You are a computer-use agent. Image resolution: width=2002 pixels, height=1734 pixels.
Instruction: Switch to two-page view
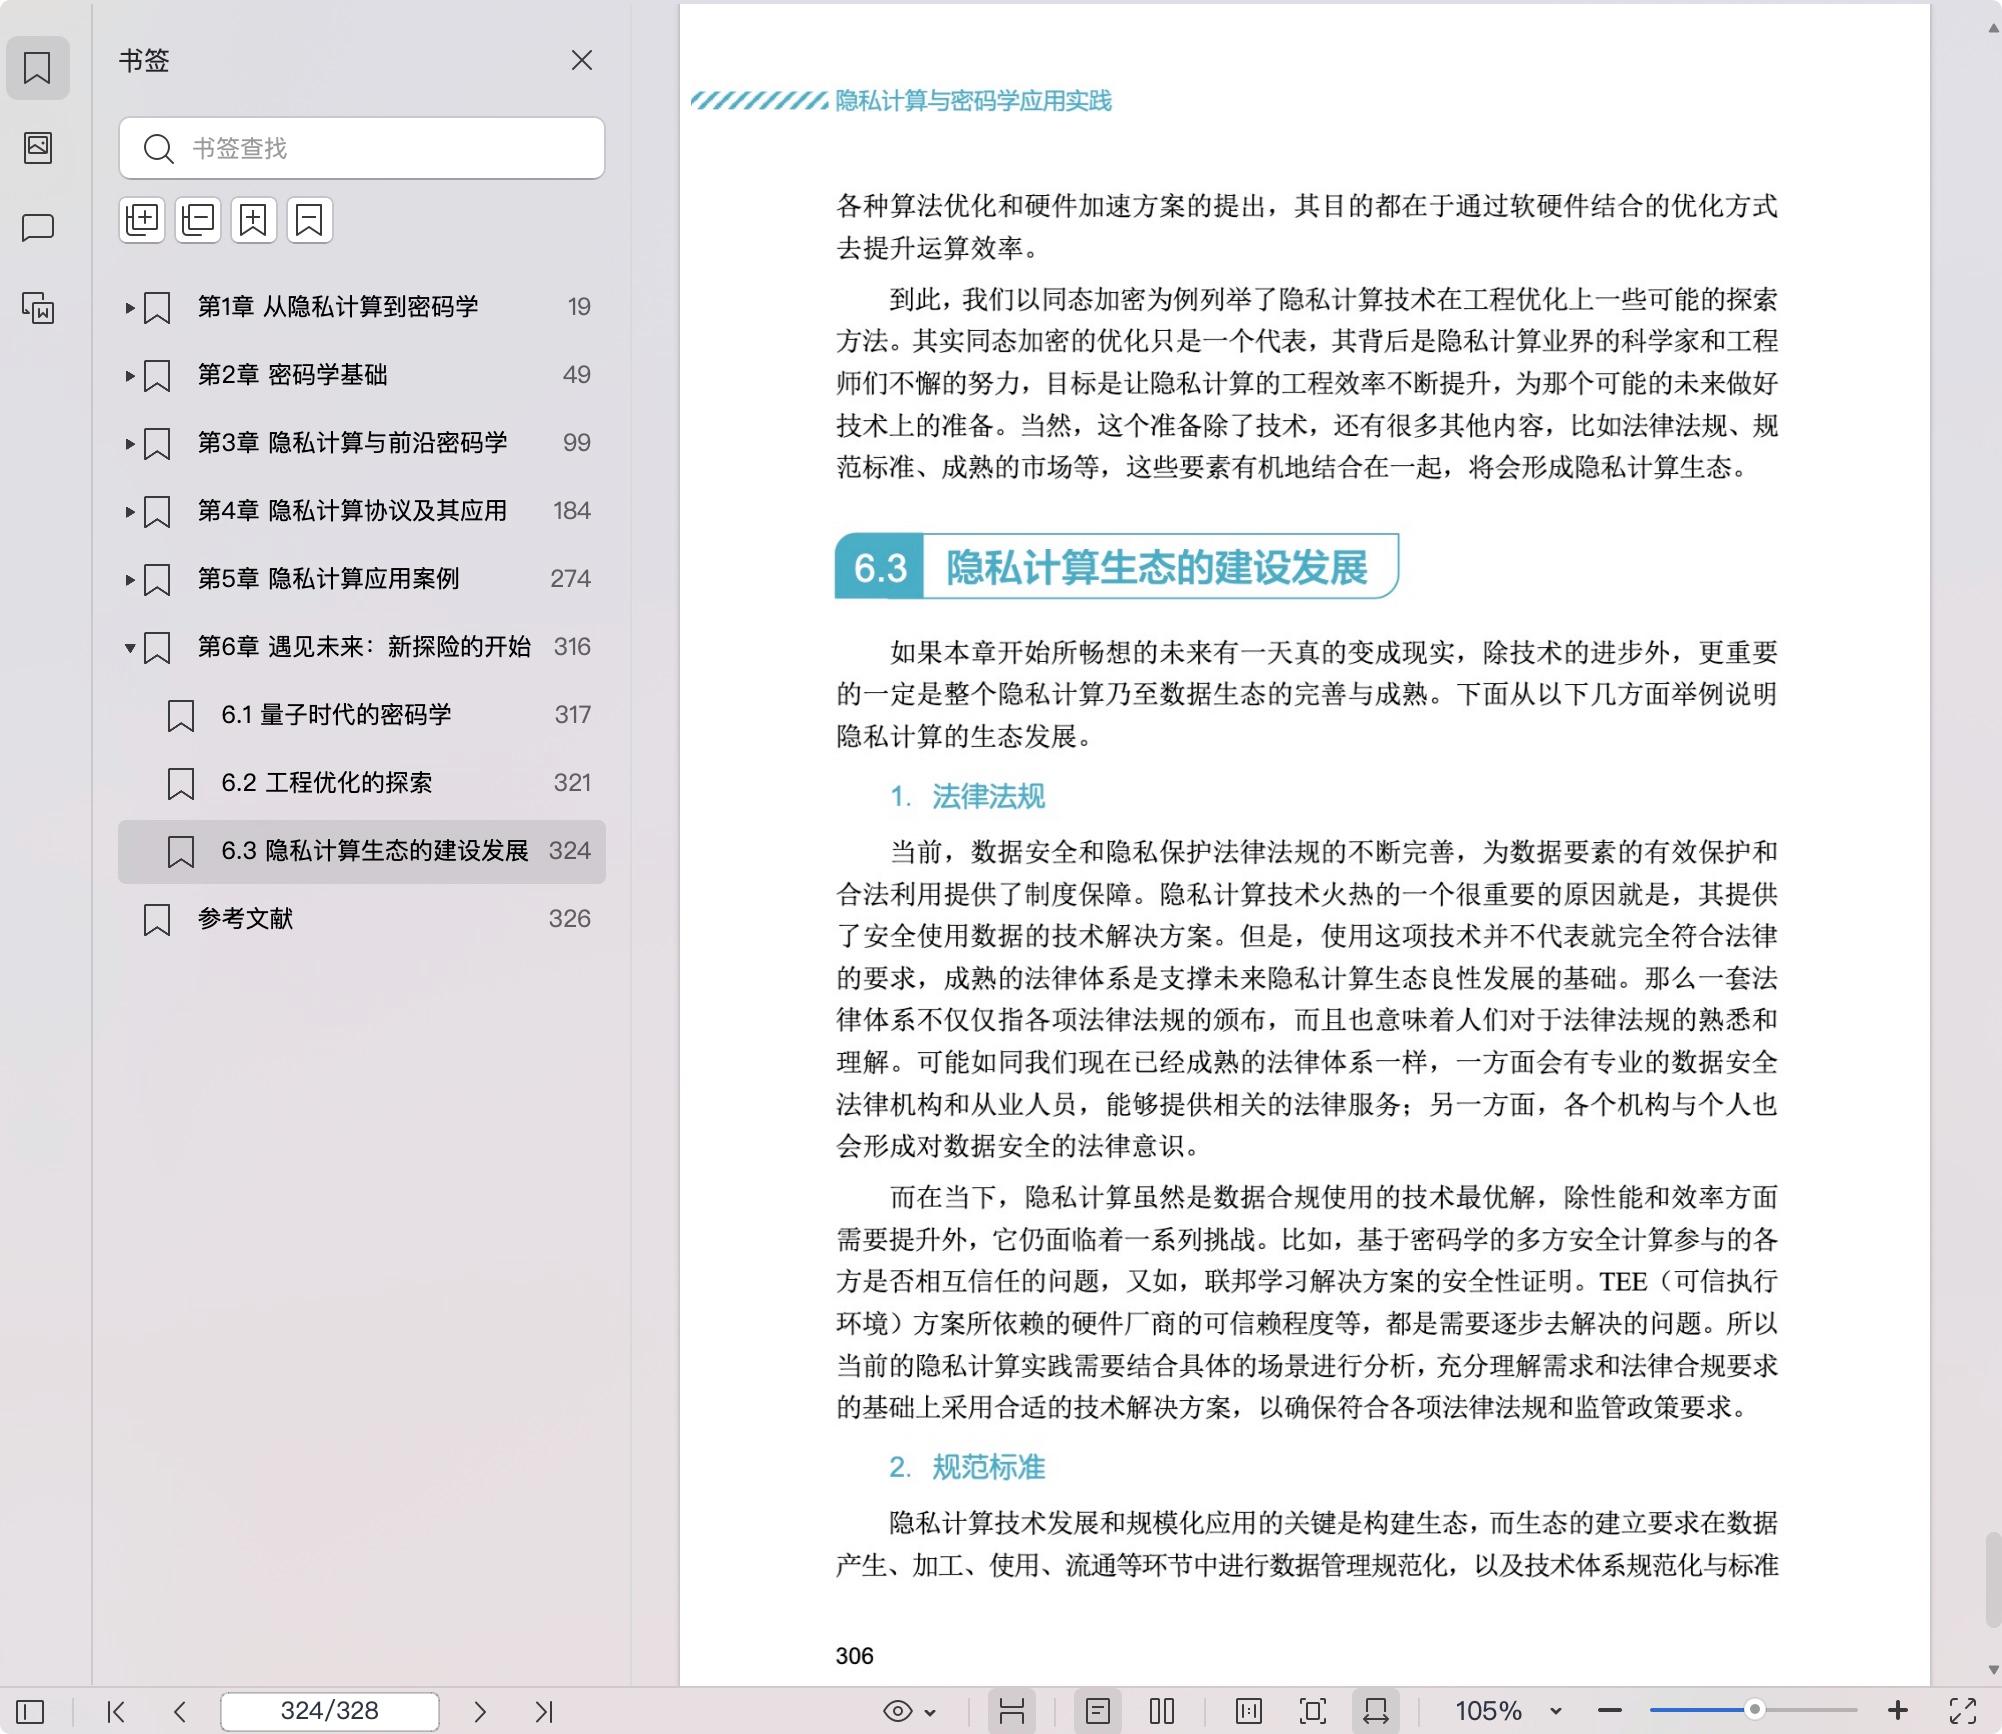tap(1162, 1711)
